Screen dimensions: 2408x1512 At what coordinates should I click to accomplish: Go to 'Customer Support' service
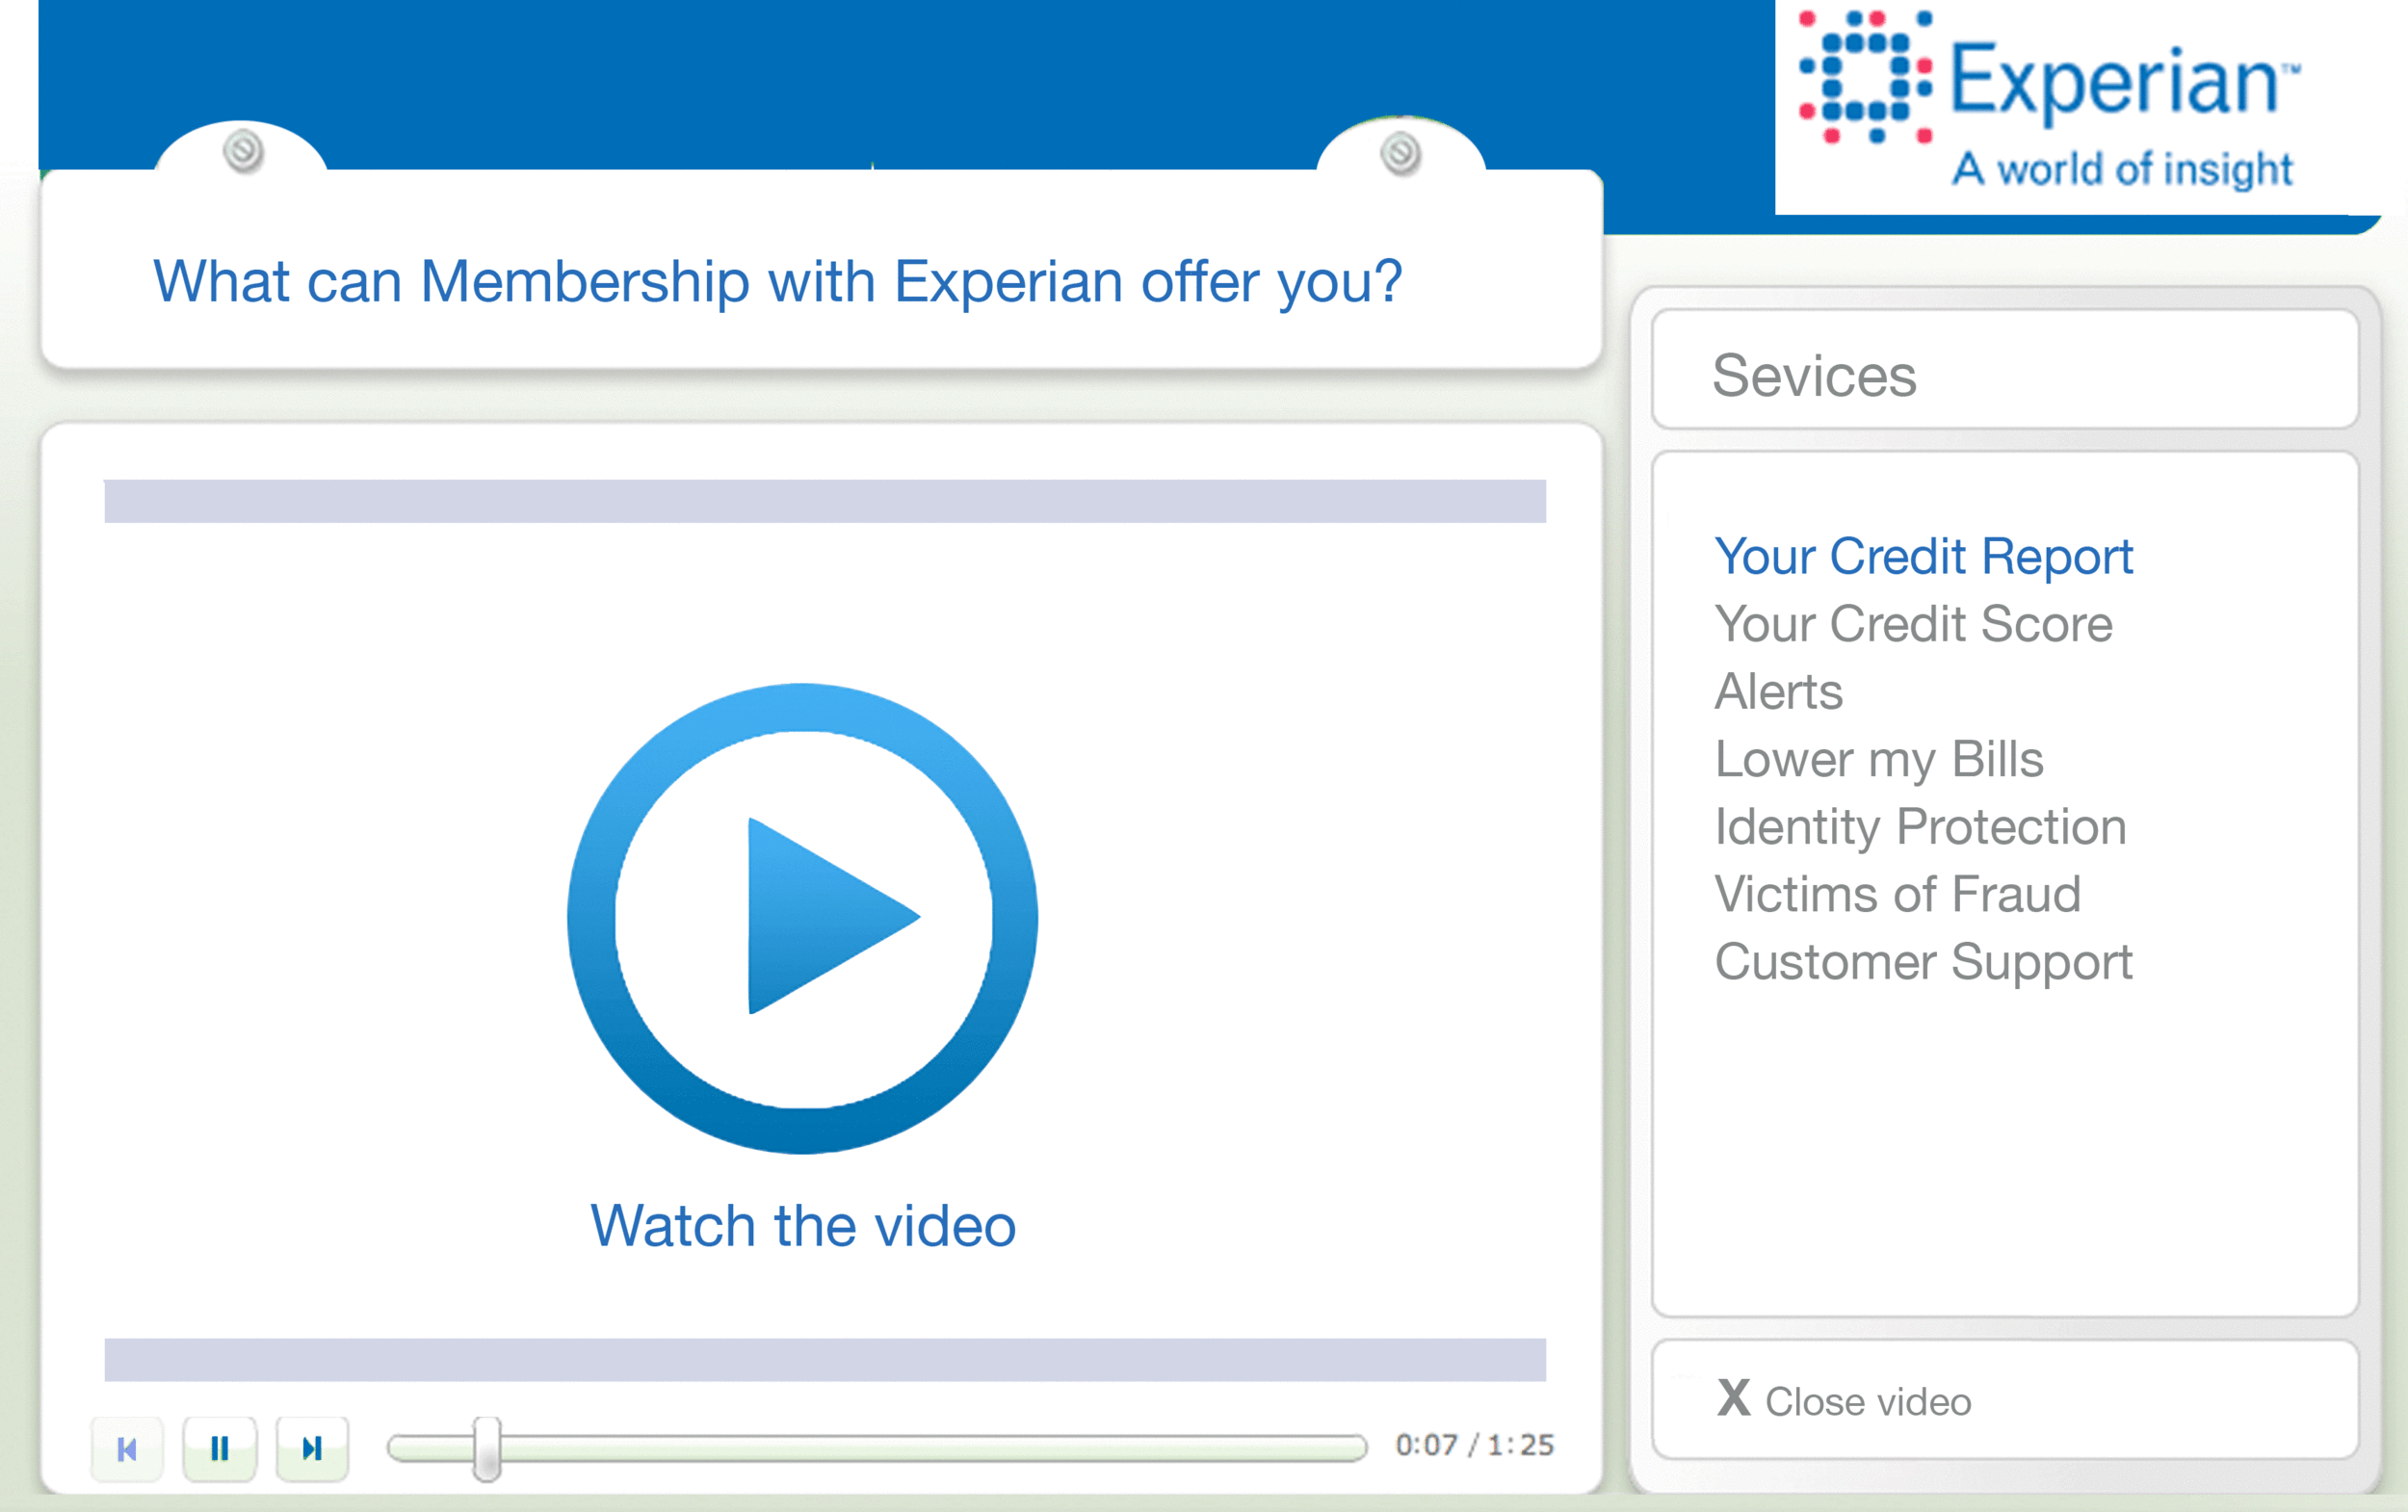click(x=1923, y=963)
